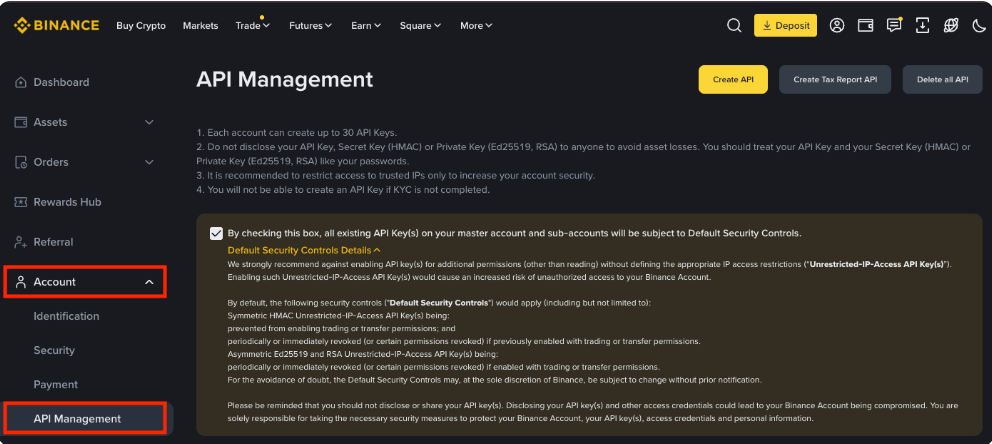This screenshot has height=444, width=992.
Task: Uncheck the Default Security Controls checkbox
Action: coord(217,233)
